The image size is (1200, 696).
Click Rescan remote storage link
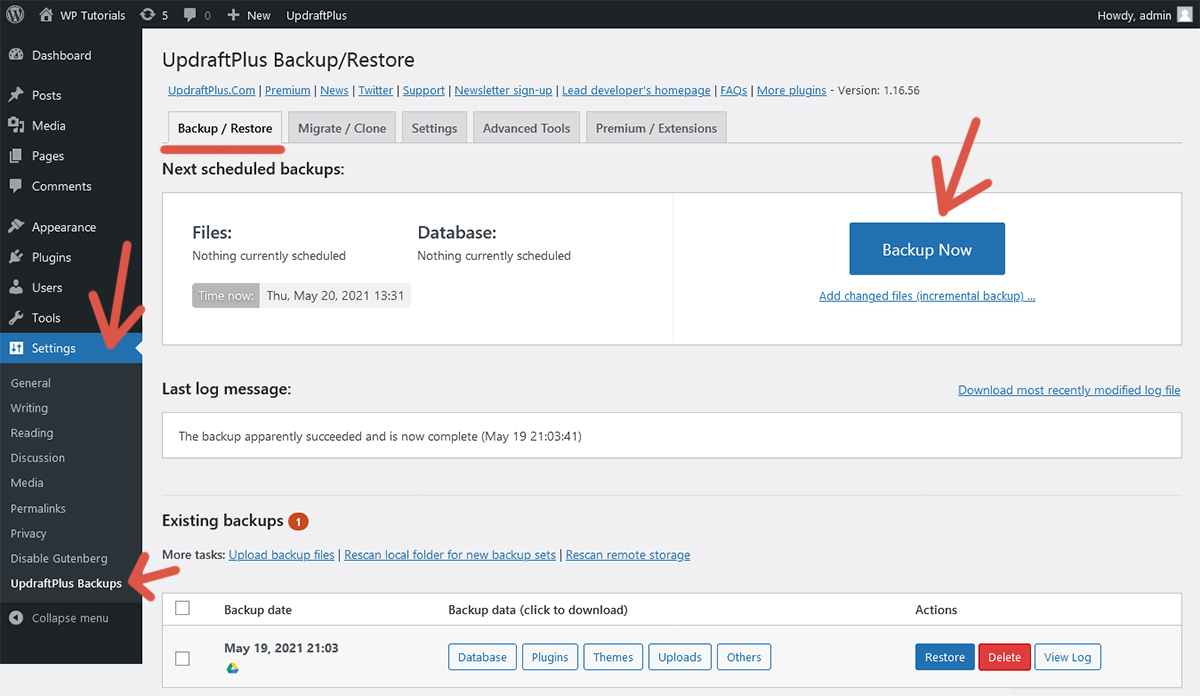point(628,555)
